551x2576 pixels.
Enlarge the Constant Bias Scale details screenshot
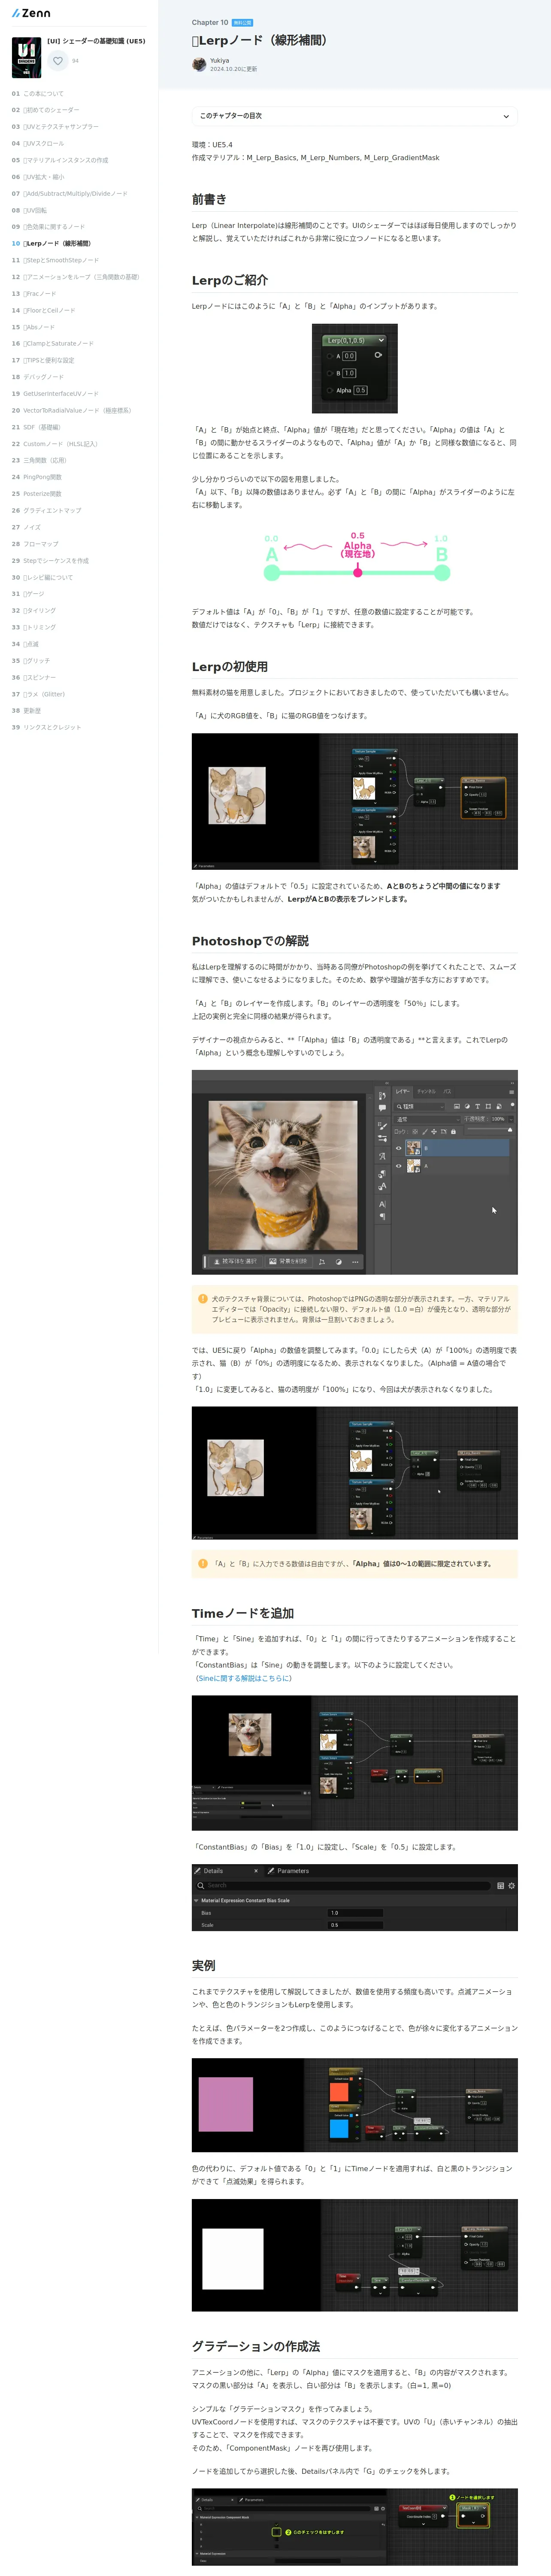pyautogui.click(x=355, y=1897)
